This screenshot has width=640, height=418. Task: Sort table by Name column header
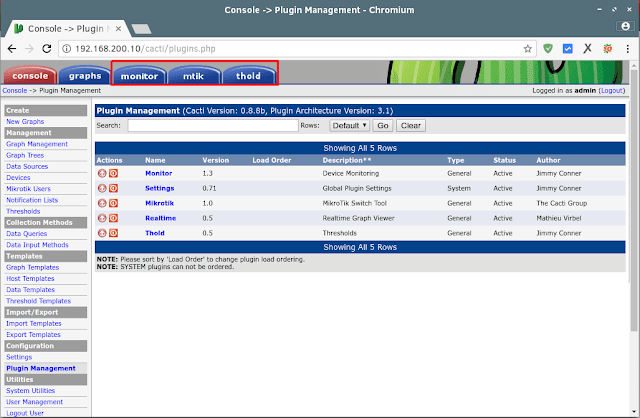point(155,160)
